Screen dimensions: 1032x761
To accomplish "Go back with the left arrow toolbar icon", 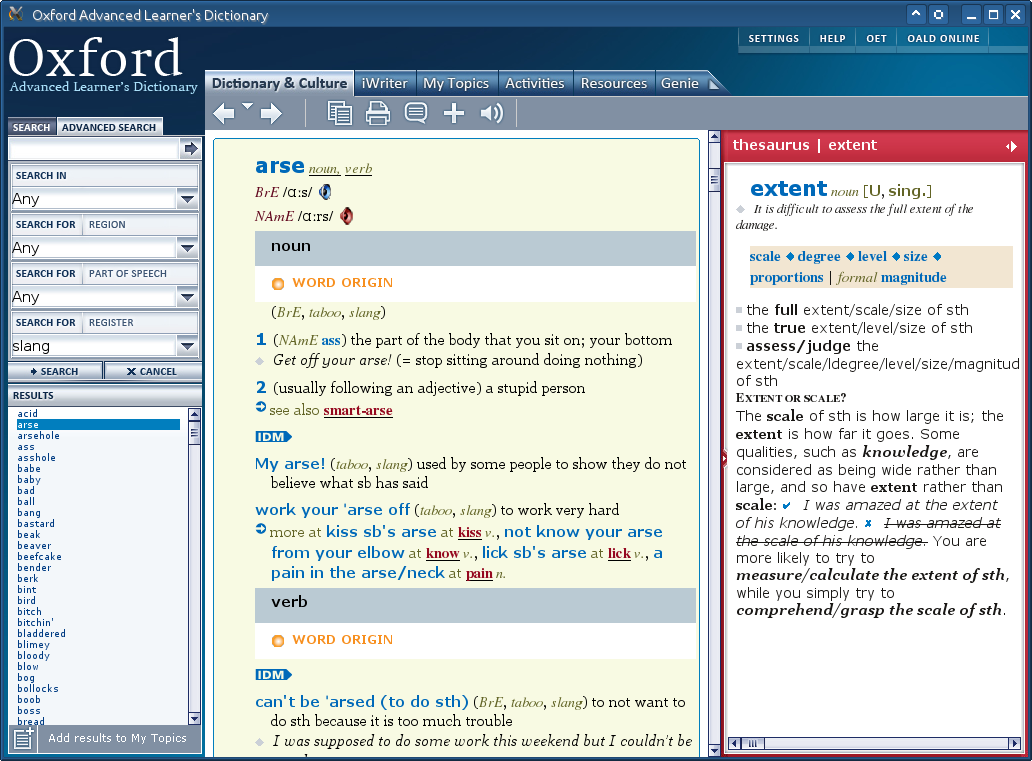I will click(x=224, y=113).
